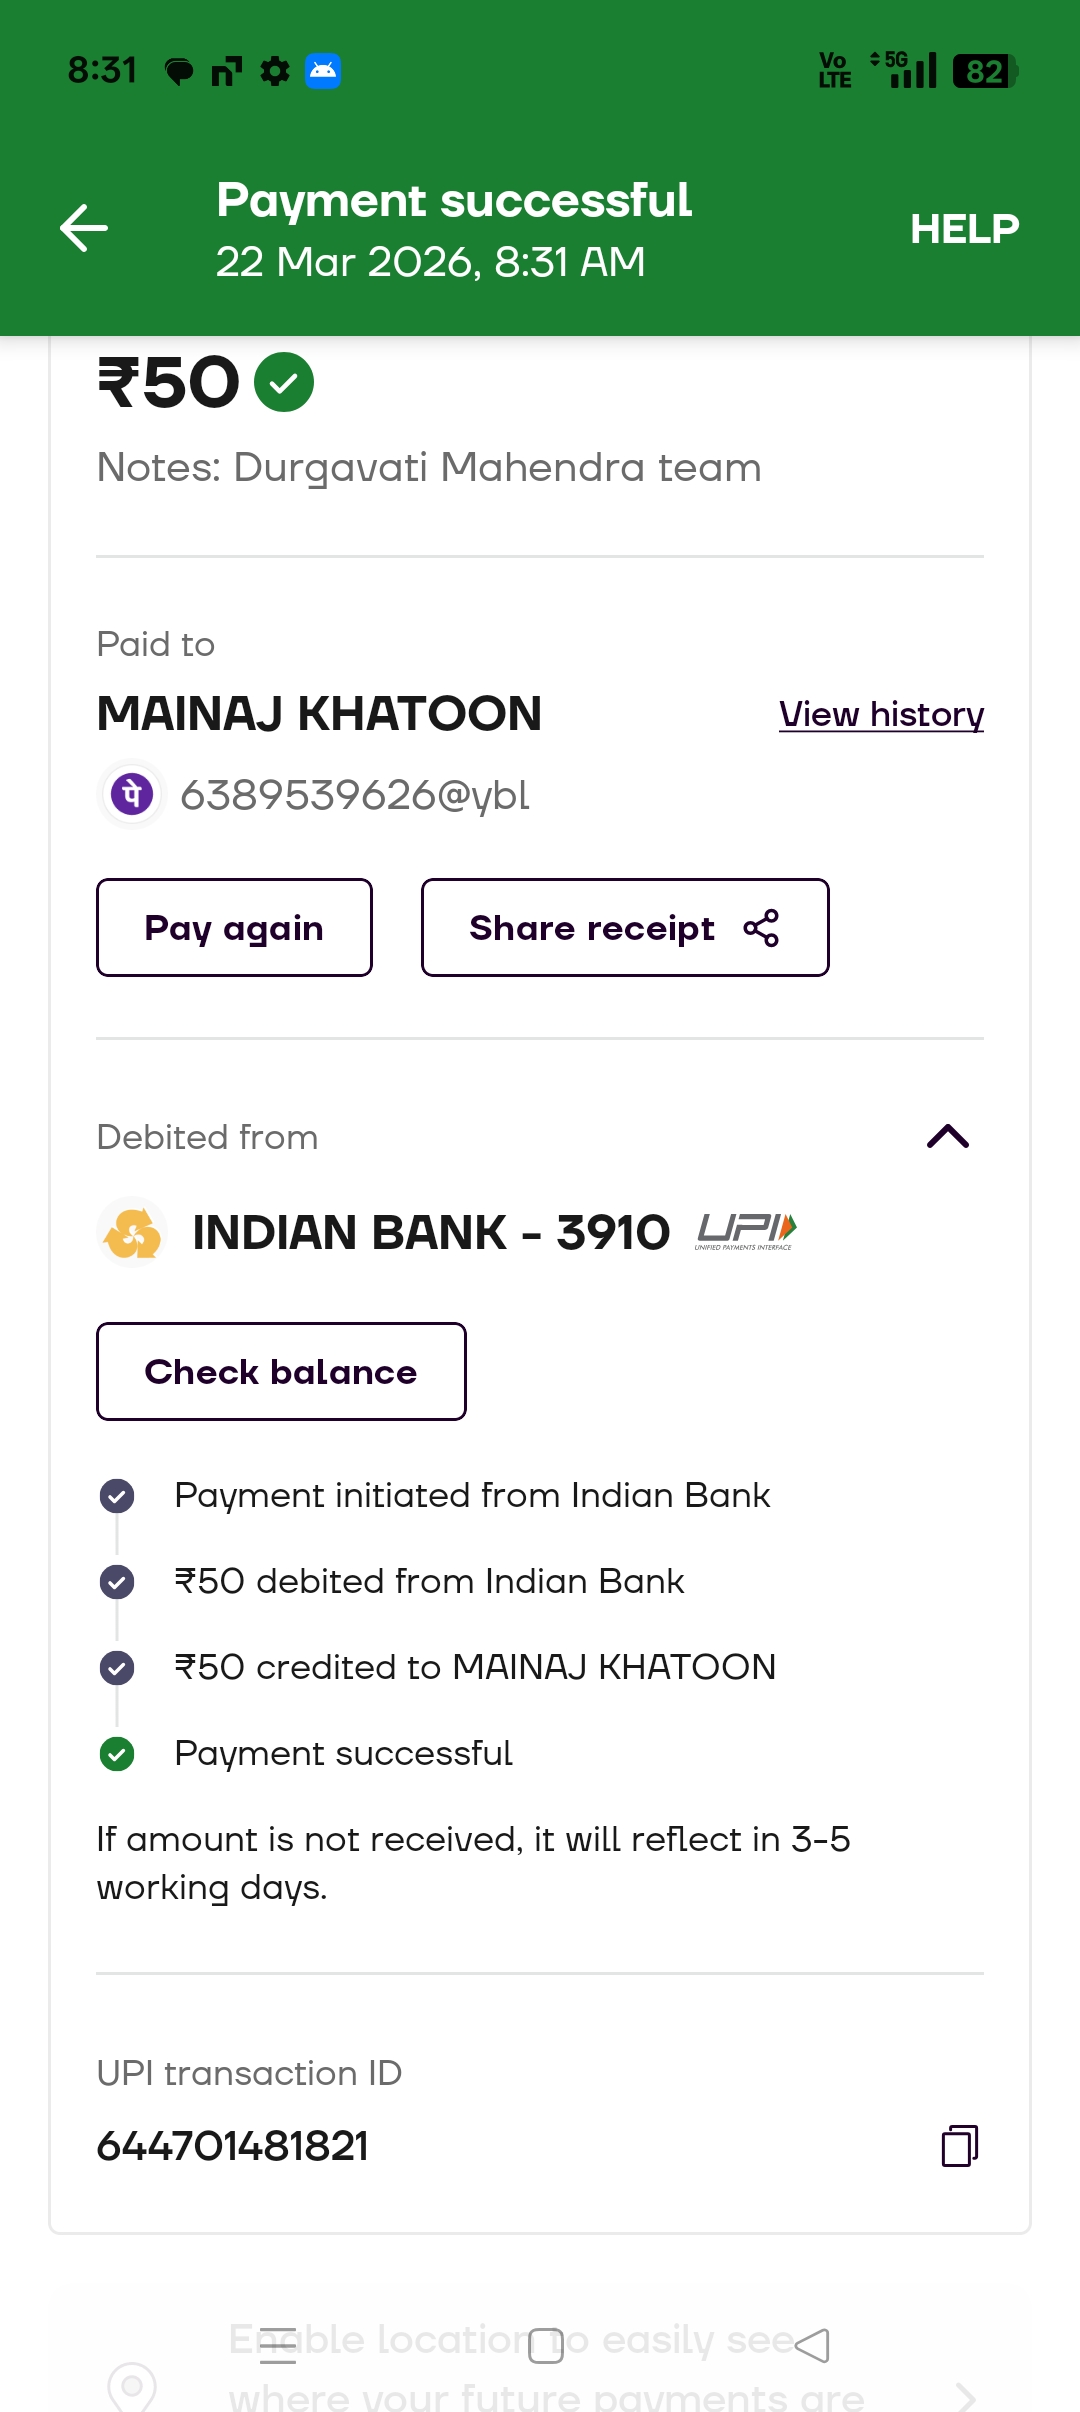Tap the green Payment successful status check

pyautogui.click(x=117, y=1754)
